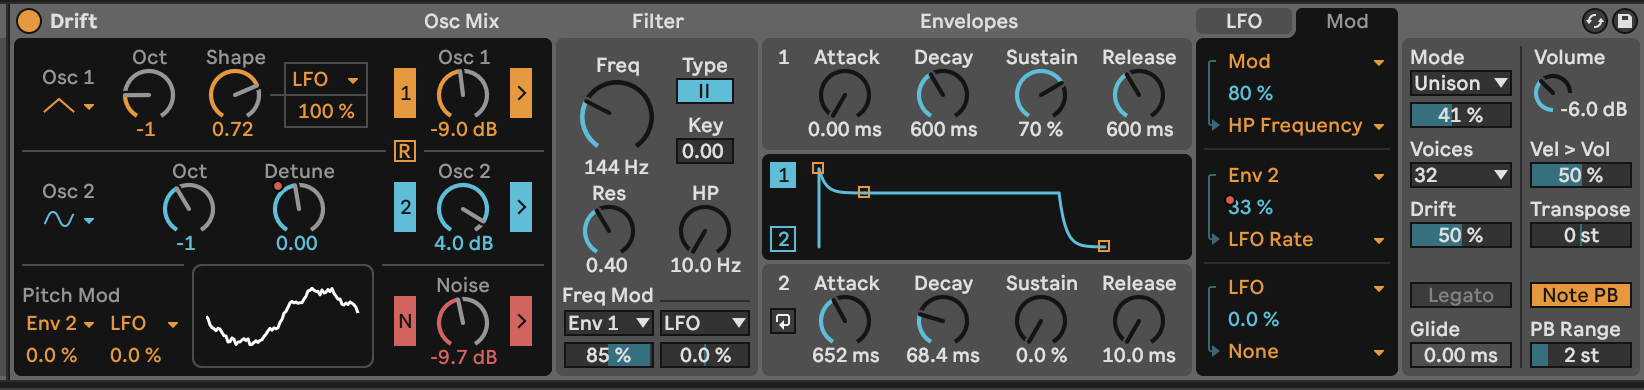The image size is (1644, 390).
Task: Click the Glide 0.00 ms field
Action: [1460, 355]
